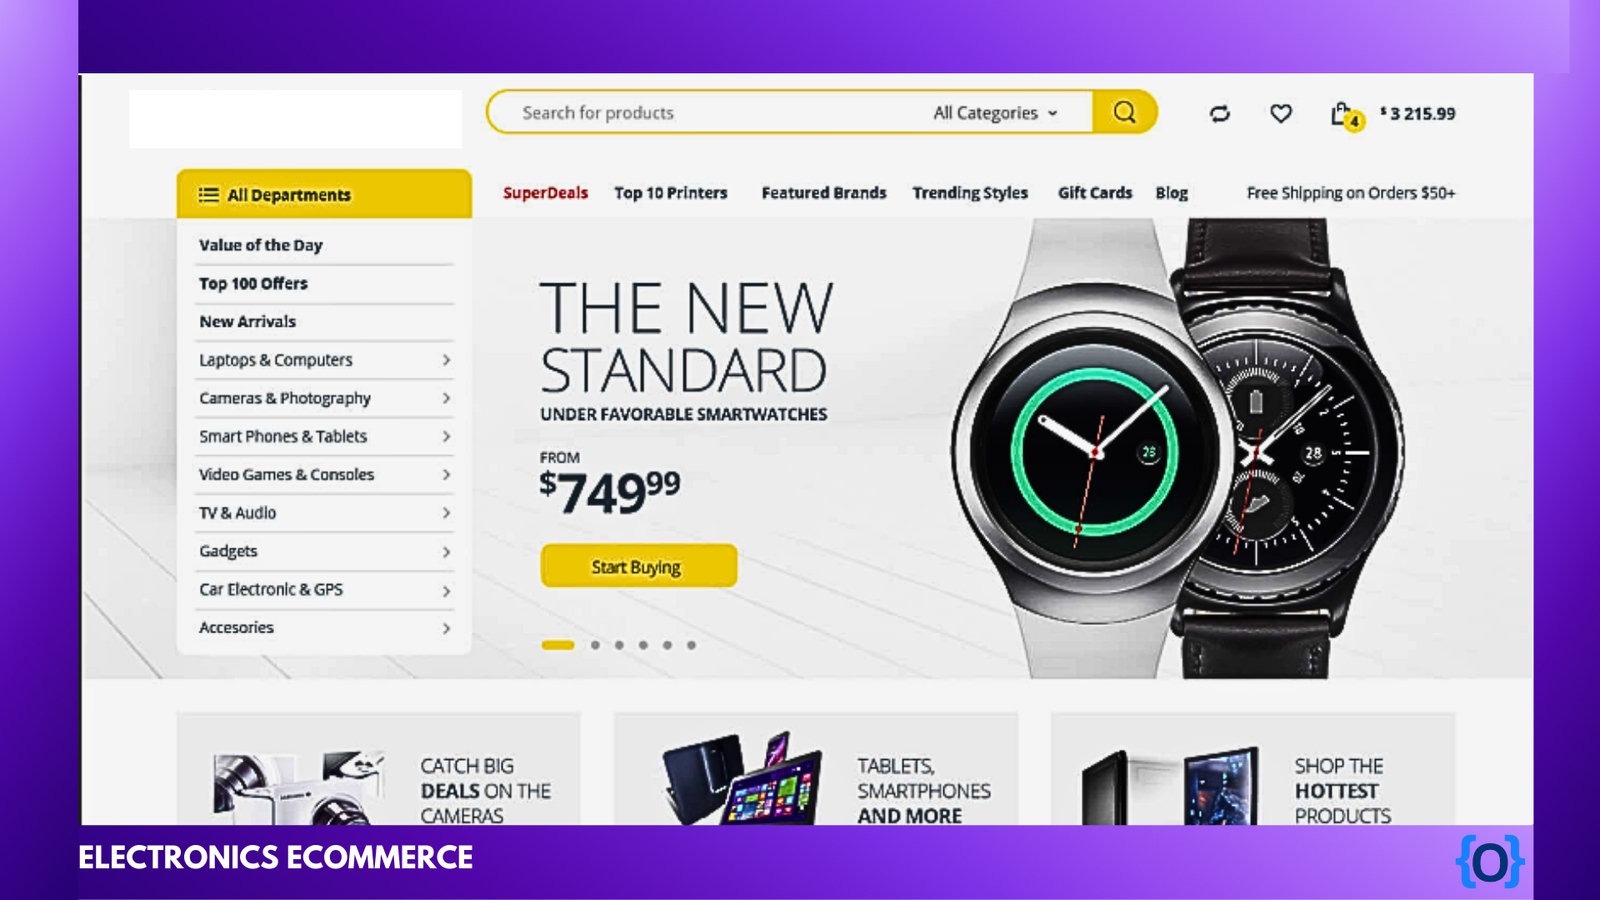The image size is (1600, 900).
Task: Select the second carousel slide dot
Action: [x=595, y=645]
